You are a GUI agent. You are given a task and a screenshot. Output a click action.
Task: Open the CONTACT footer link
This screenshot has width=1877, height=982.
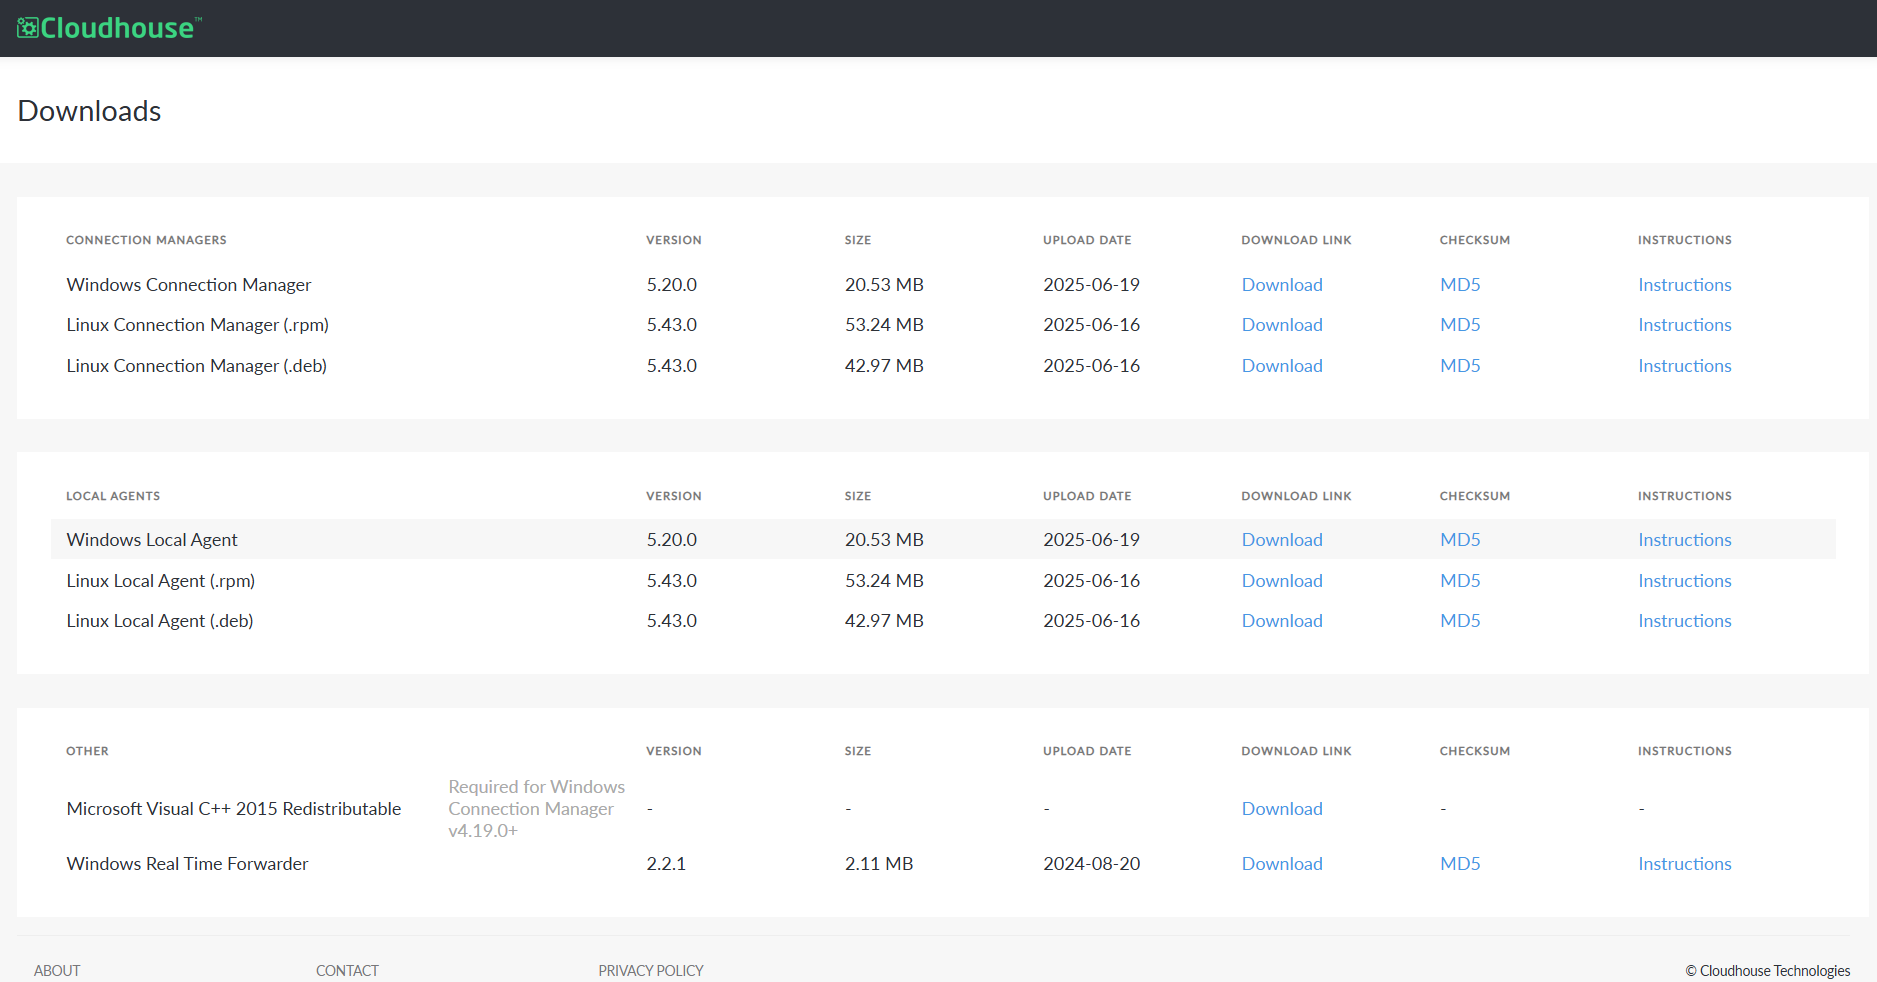(347, 971)
